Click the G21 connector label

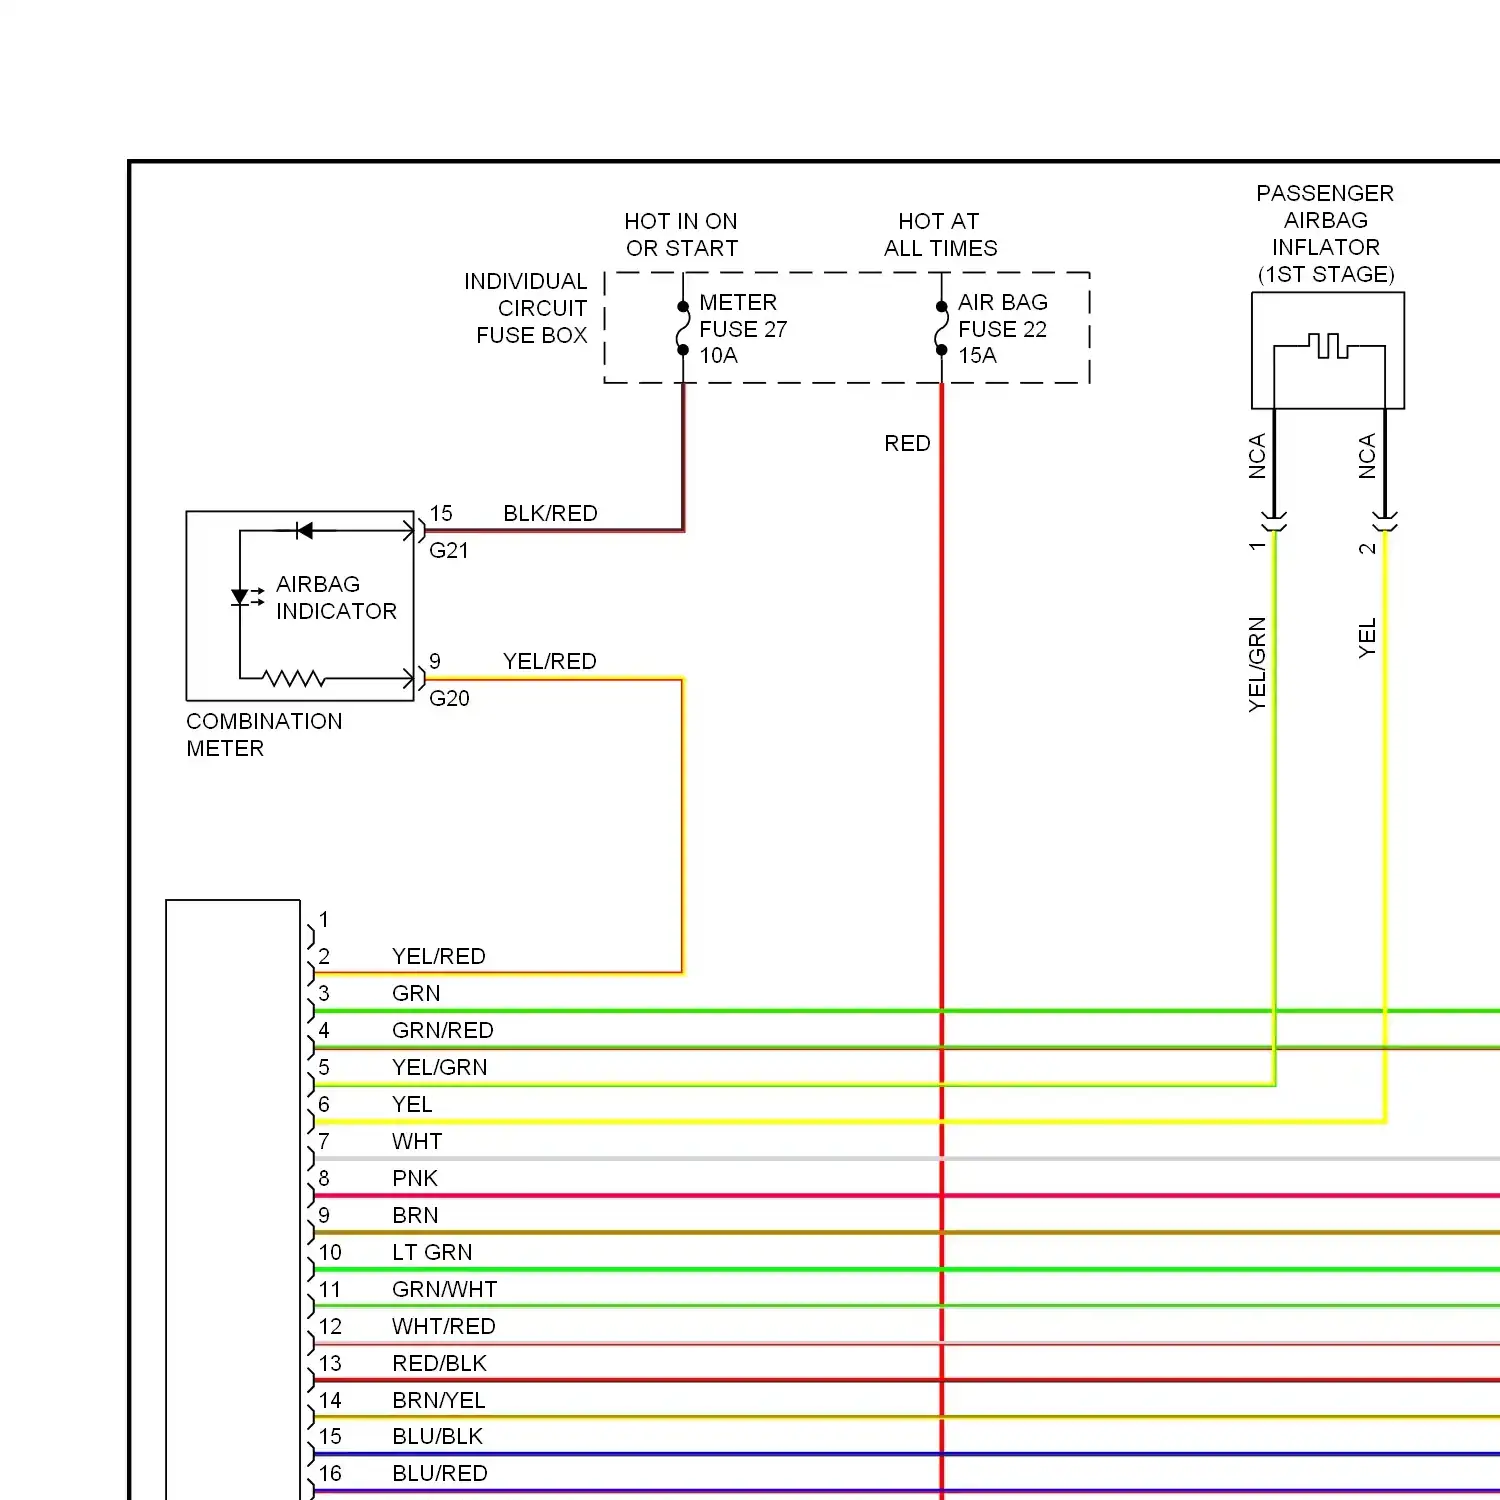point(449,551)
